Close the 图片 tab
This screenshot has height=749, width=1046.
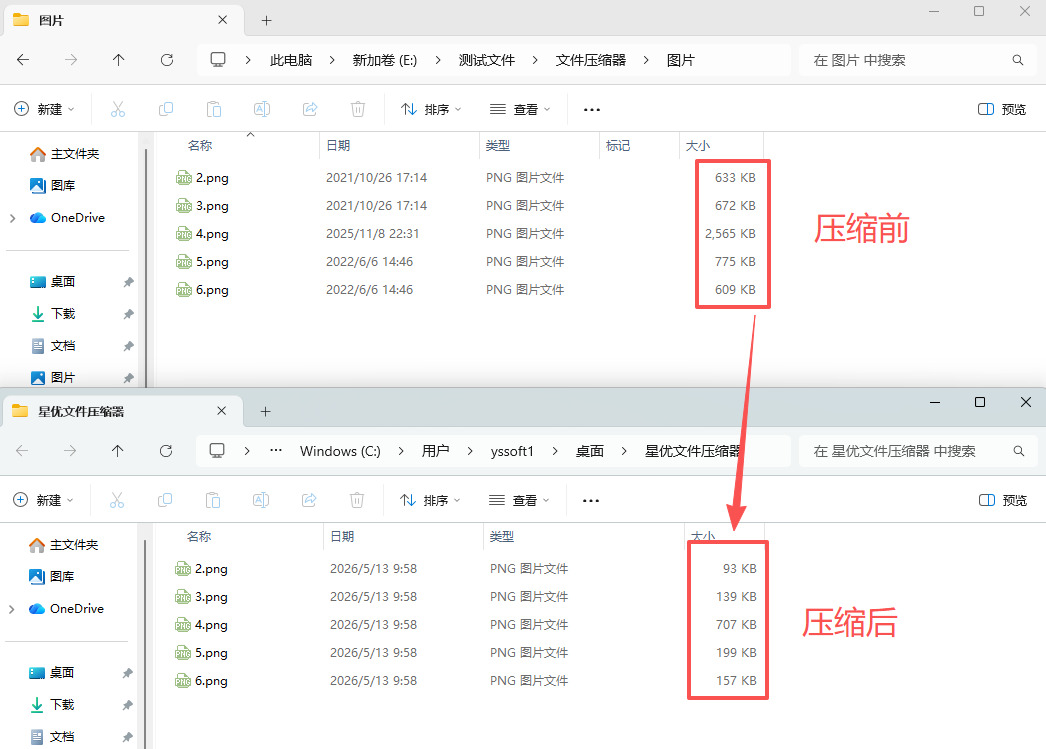223,20
